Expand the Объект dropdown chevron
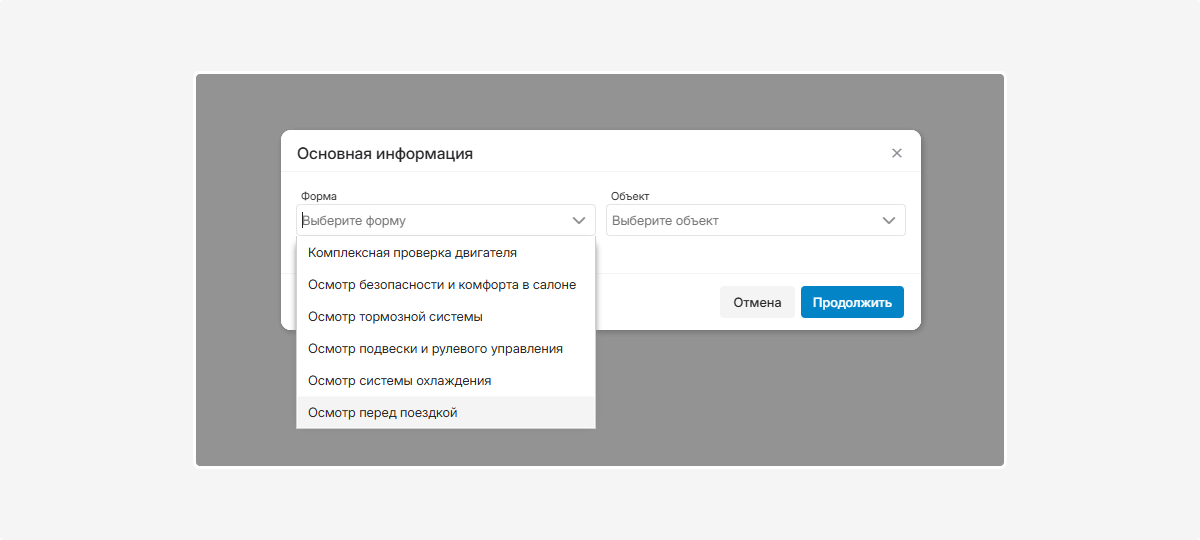Viewport: 1200px width, 540px height. click(x=888, y=220)
